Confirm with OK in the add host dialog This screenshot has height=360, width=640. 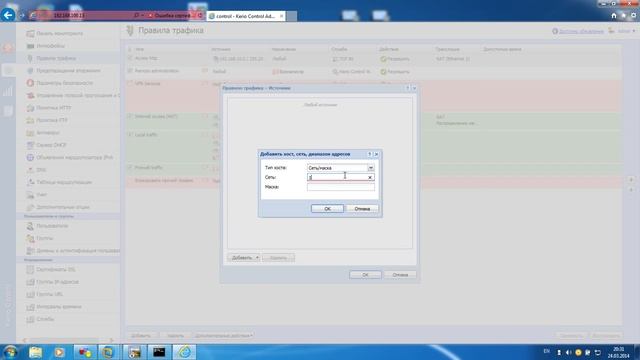327,209
